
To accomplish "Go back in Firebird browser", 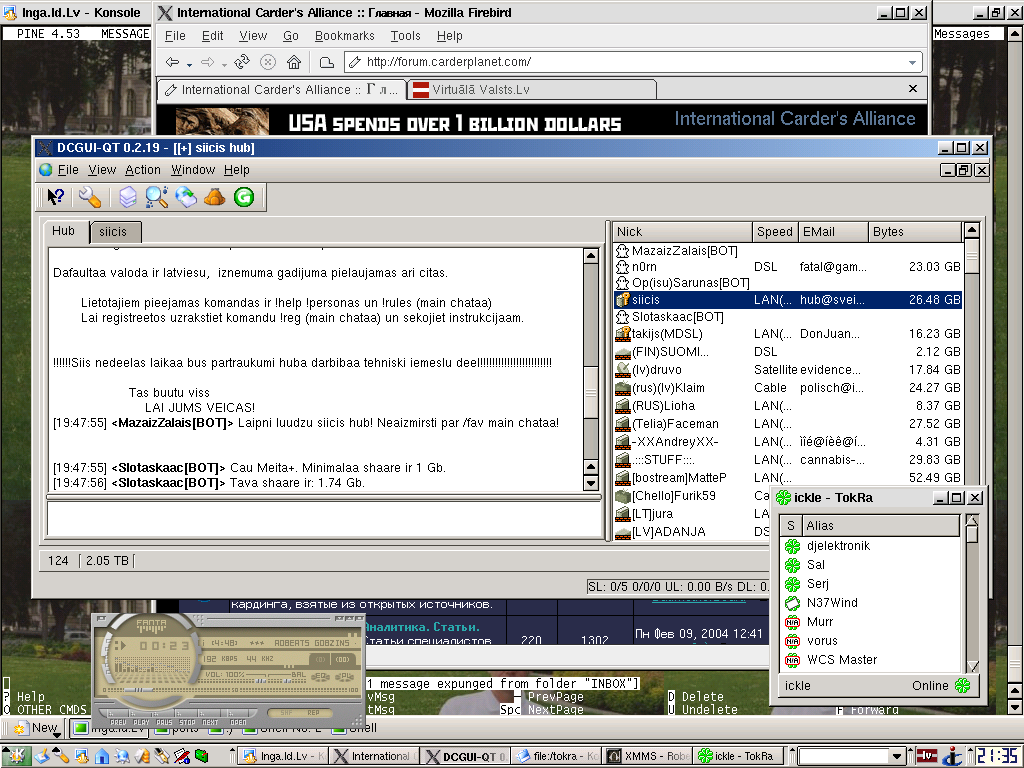I will [172, 62].
